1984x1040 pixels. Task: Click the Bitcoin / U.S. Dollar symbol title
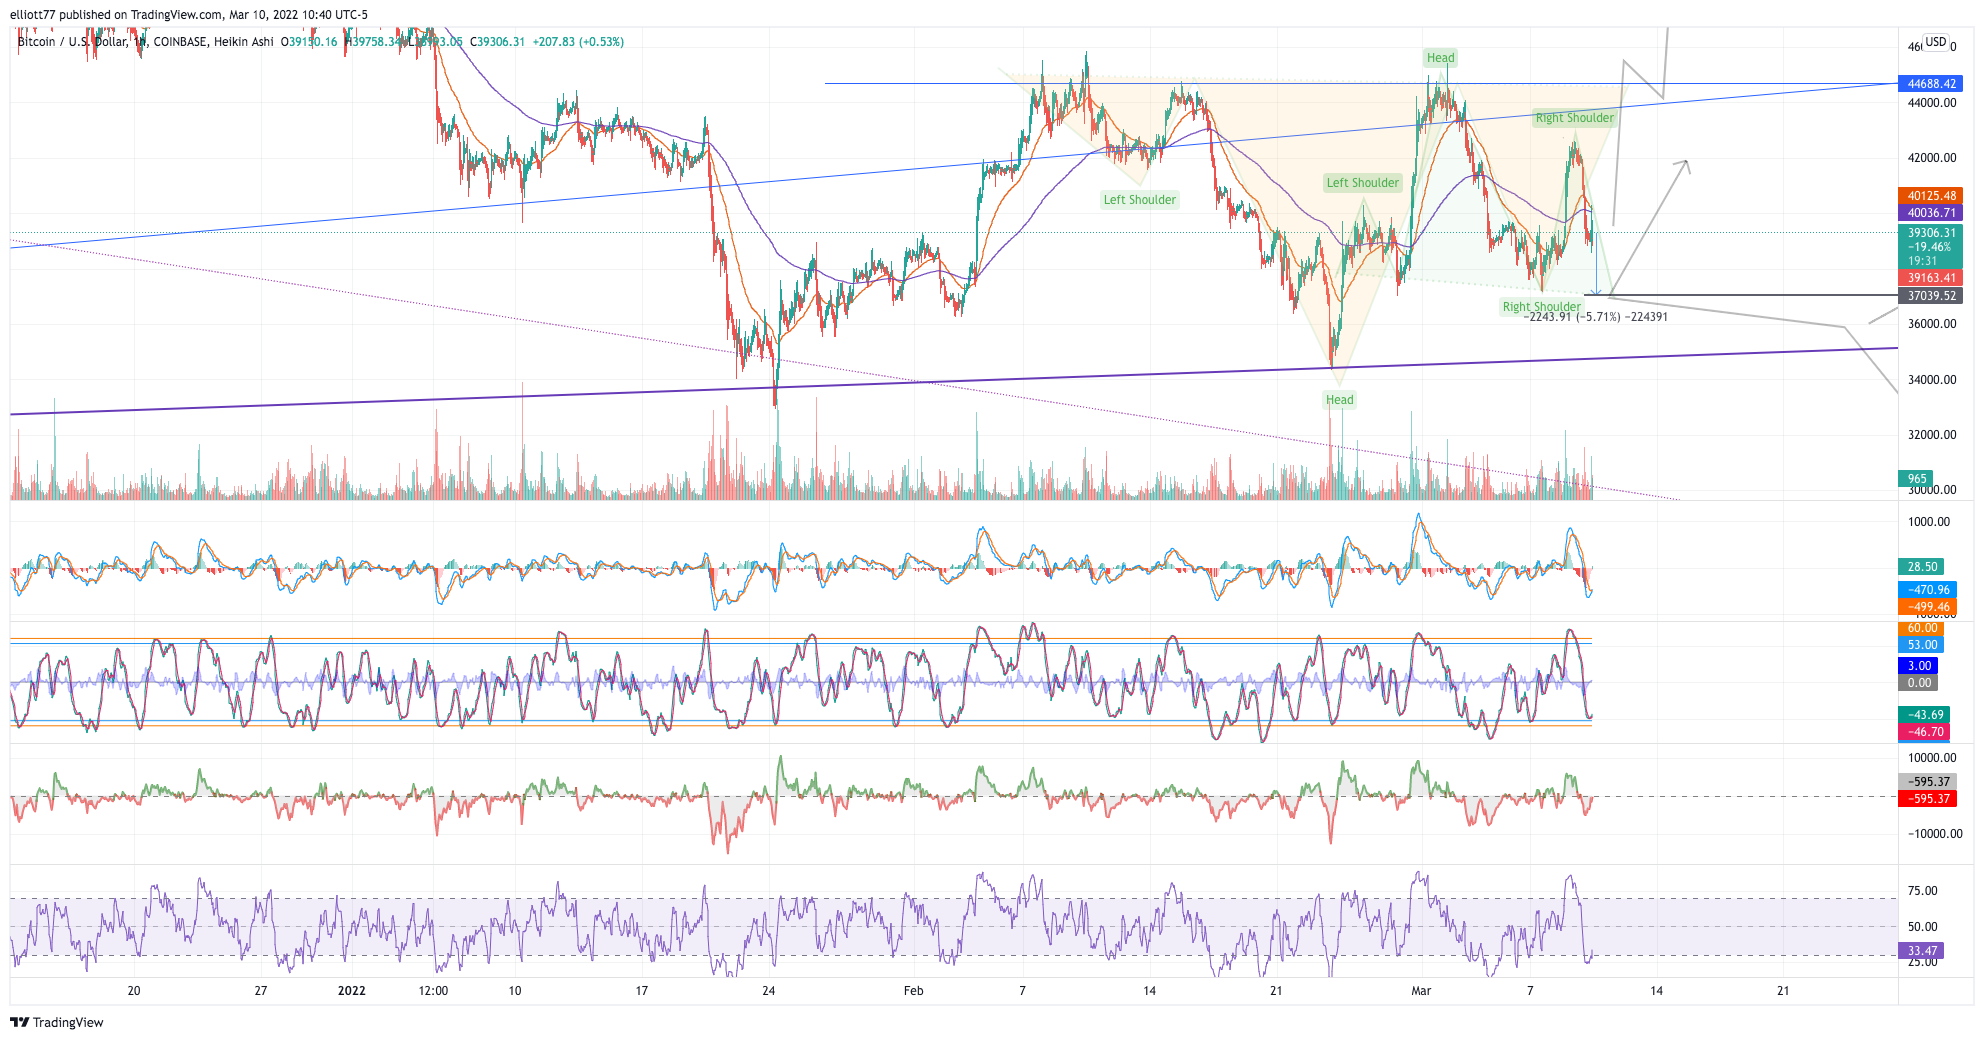click(73, 42)
